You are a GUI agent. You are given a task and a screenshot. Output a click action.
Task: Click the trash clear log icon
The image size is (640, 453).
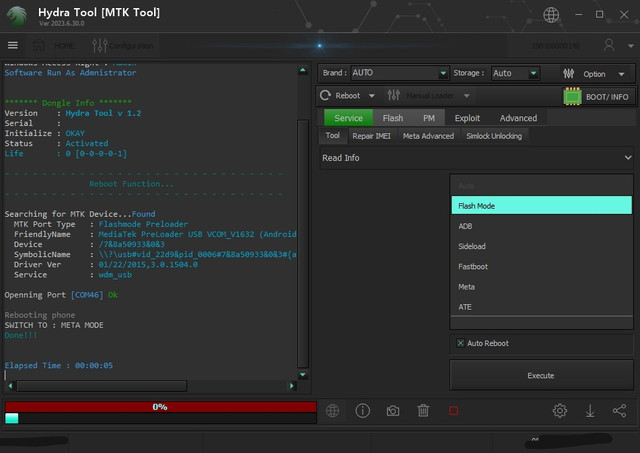click(423, 410)
